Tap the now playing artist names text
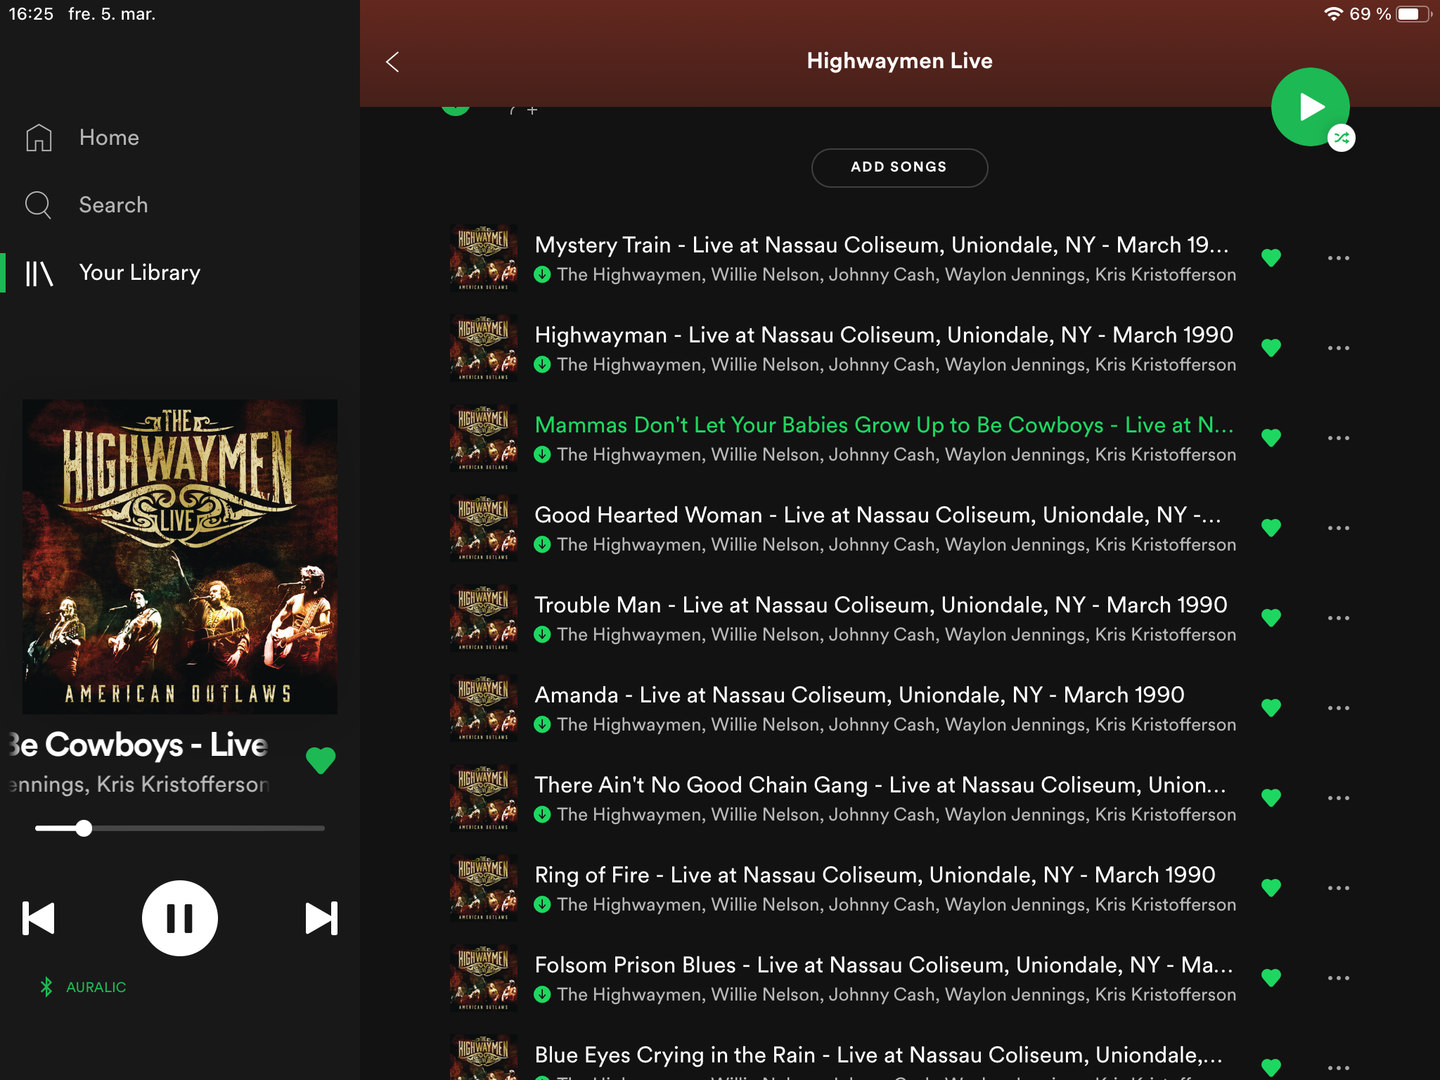The image size is (1440, 1080). 139,785
